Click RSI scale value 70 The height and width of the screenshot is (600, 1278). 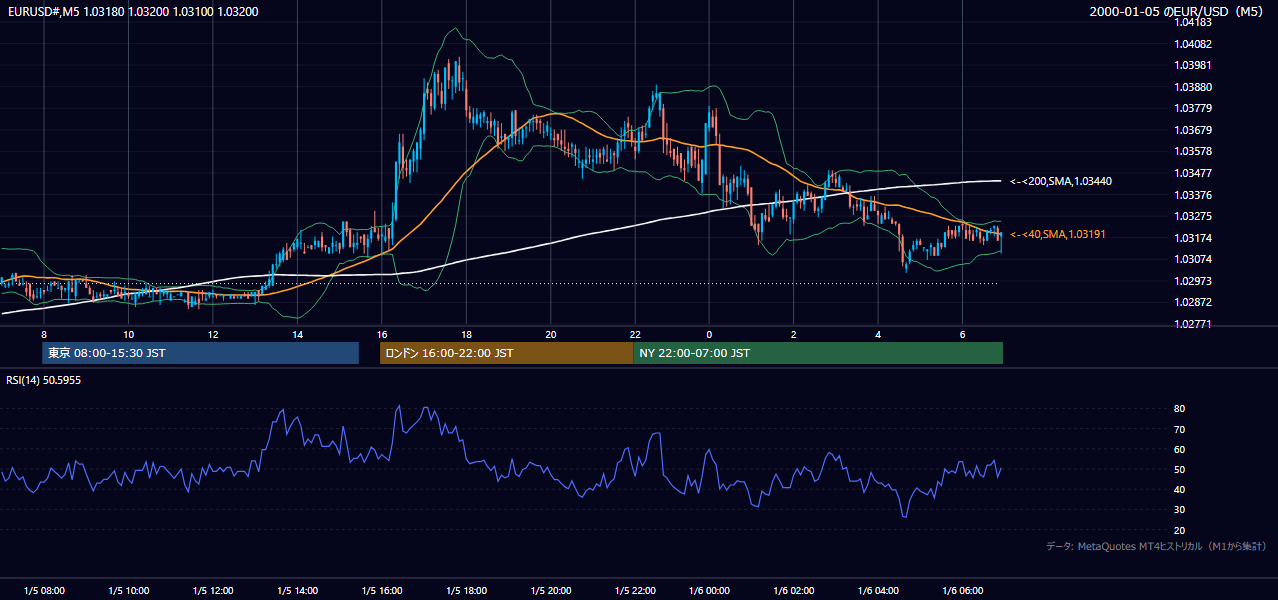1180,429
